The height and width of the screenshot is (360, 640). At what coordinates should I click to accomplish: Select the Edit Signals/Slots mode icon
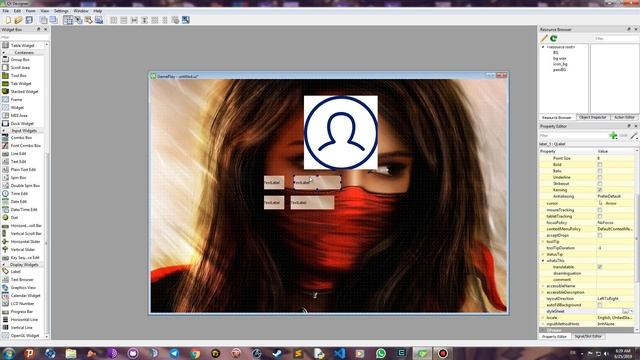[x=78, y=20]
